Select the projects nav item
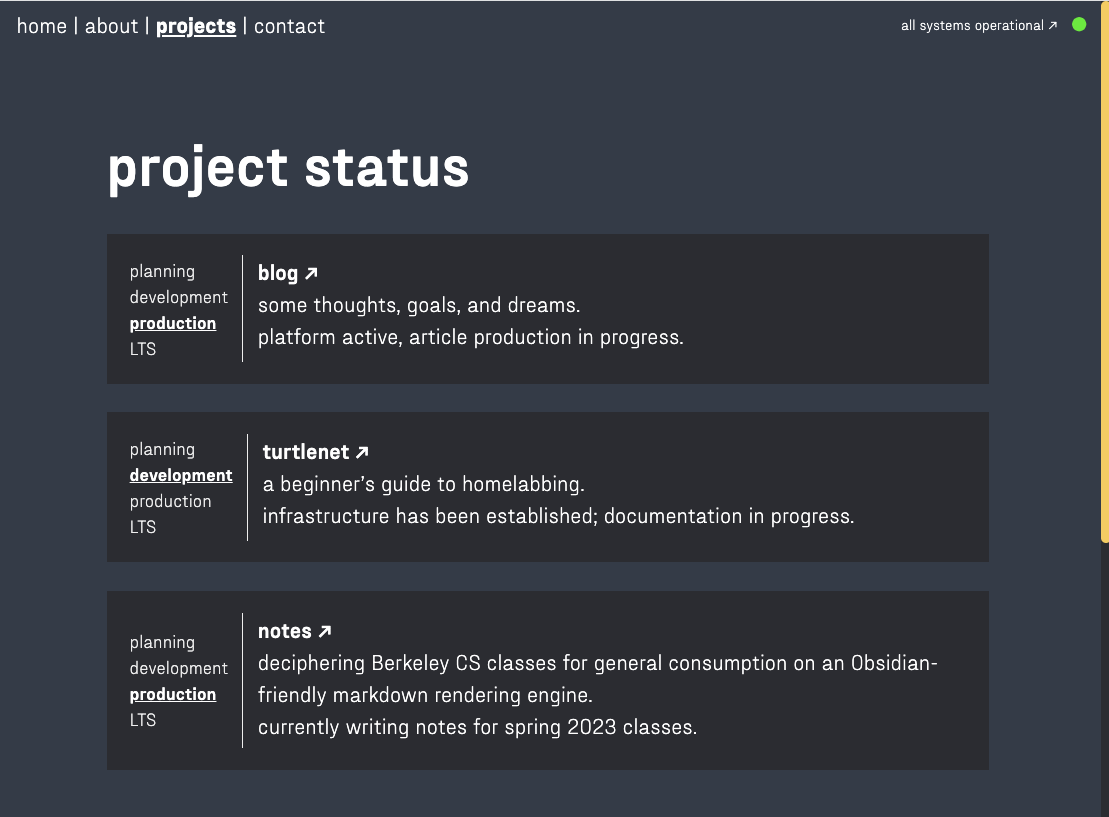The height and width of the screenshot is (817, 1109). click(x=196, y=26)
